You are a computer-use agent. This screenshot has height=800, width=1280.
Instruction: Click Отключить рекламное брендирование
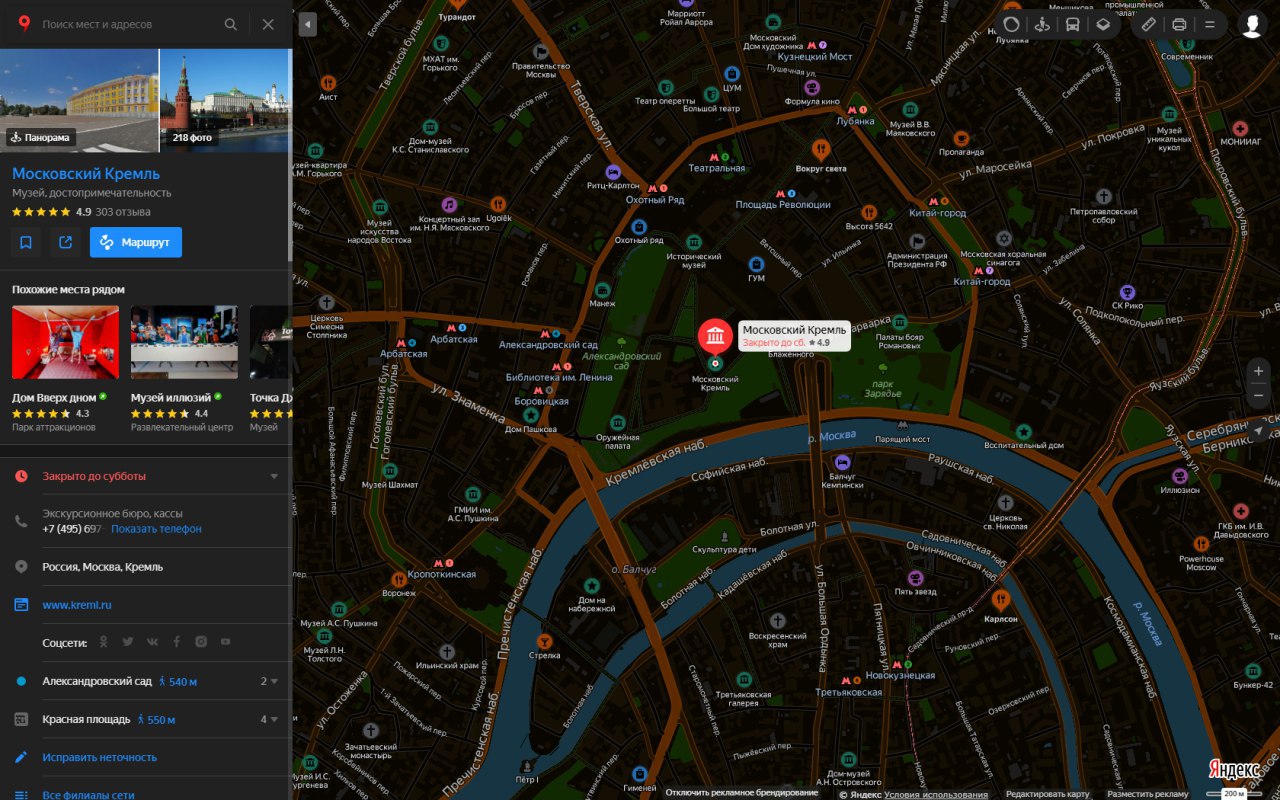[x=742, y=793]
